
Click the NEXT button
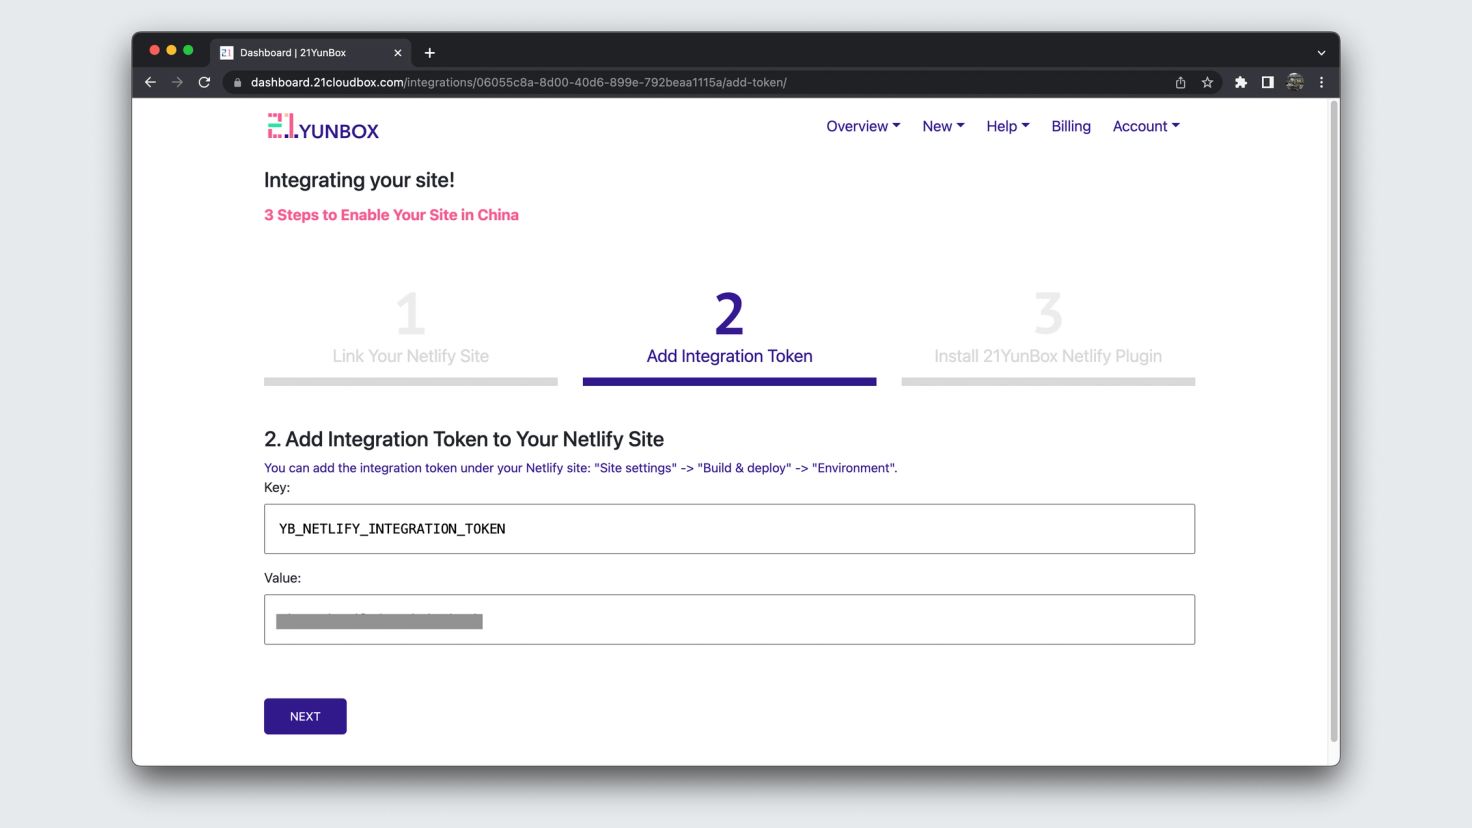(305, 716)
